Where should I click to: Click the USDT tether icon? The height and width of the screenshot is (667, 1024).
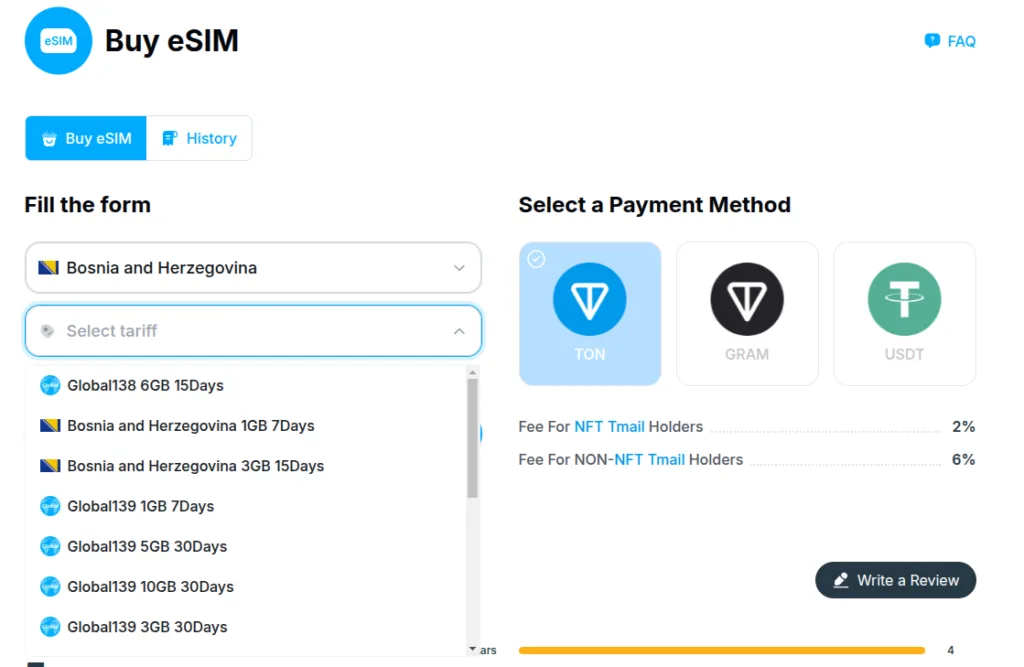pos(904,299)
